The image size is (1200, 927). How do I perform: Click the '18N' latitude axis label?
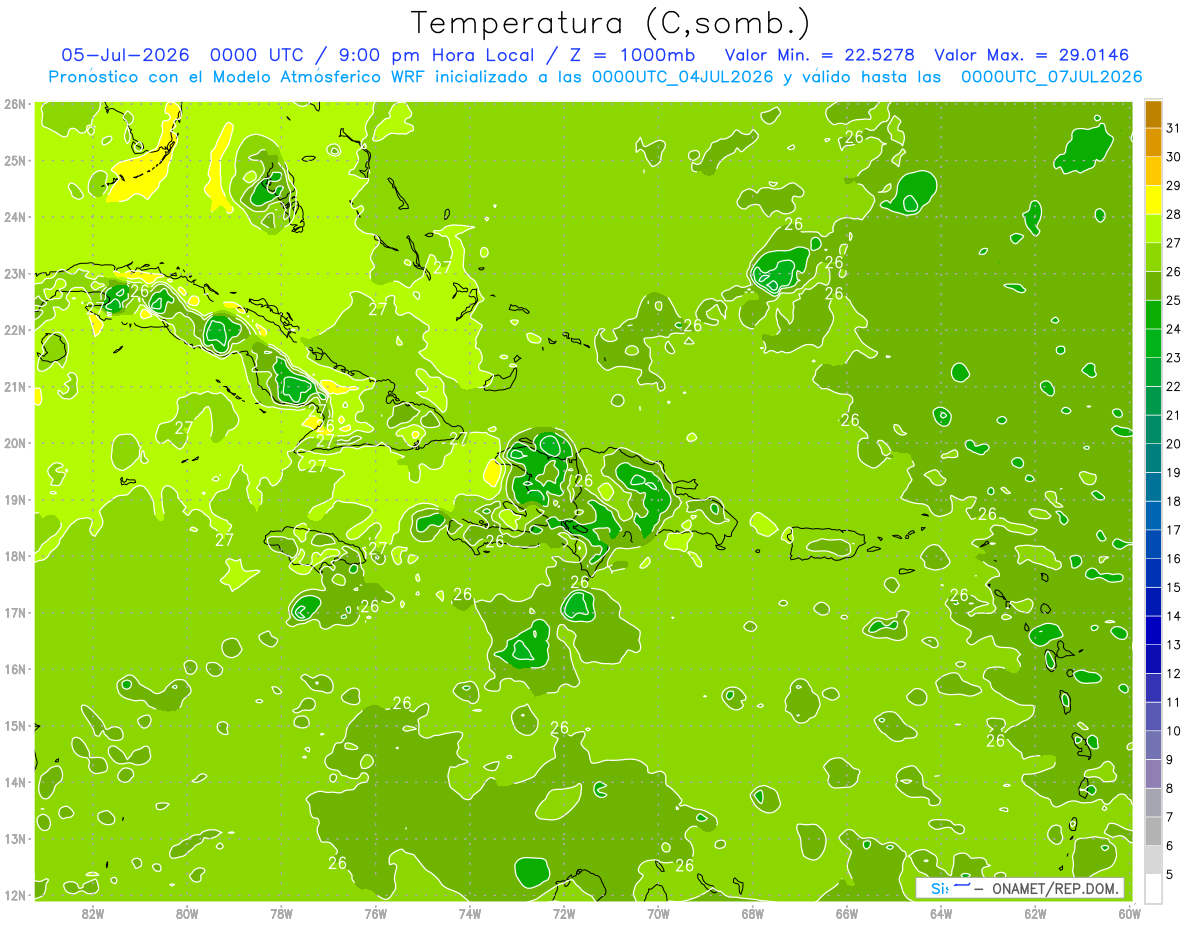coord(14,556)
